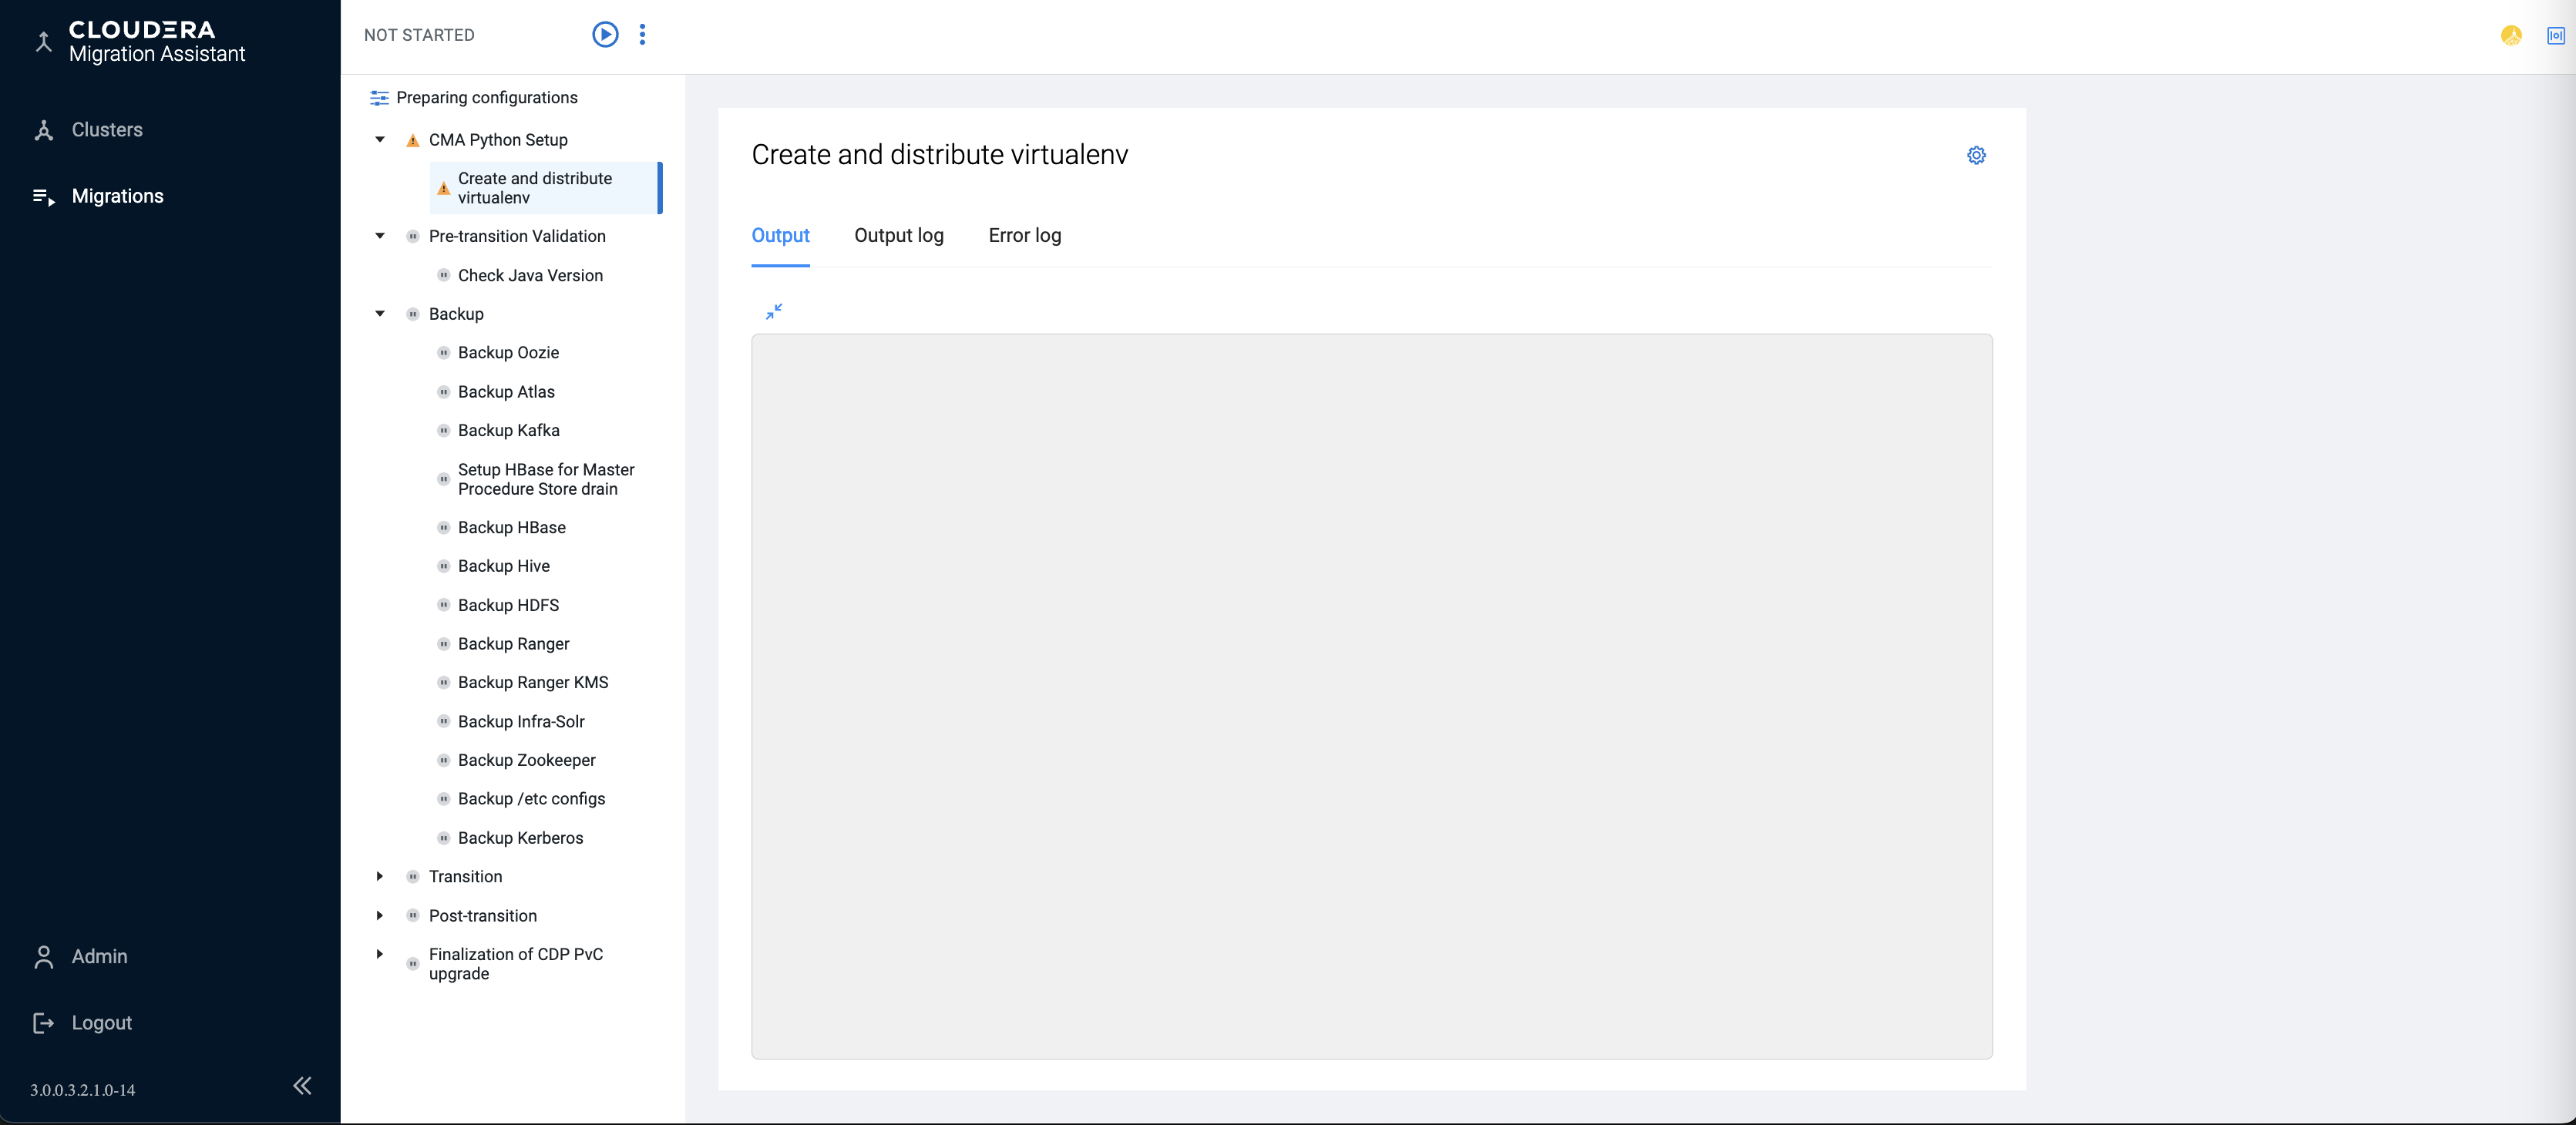Select the Check Java Version step
The image size is (2576, 1125).
530,276
